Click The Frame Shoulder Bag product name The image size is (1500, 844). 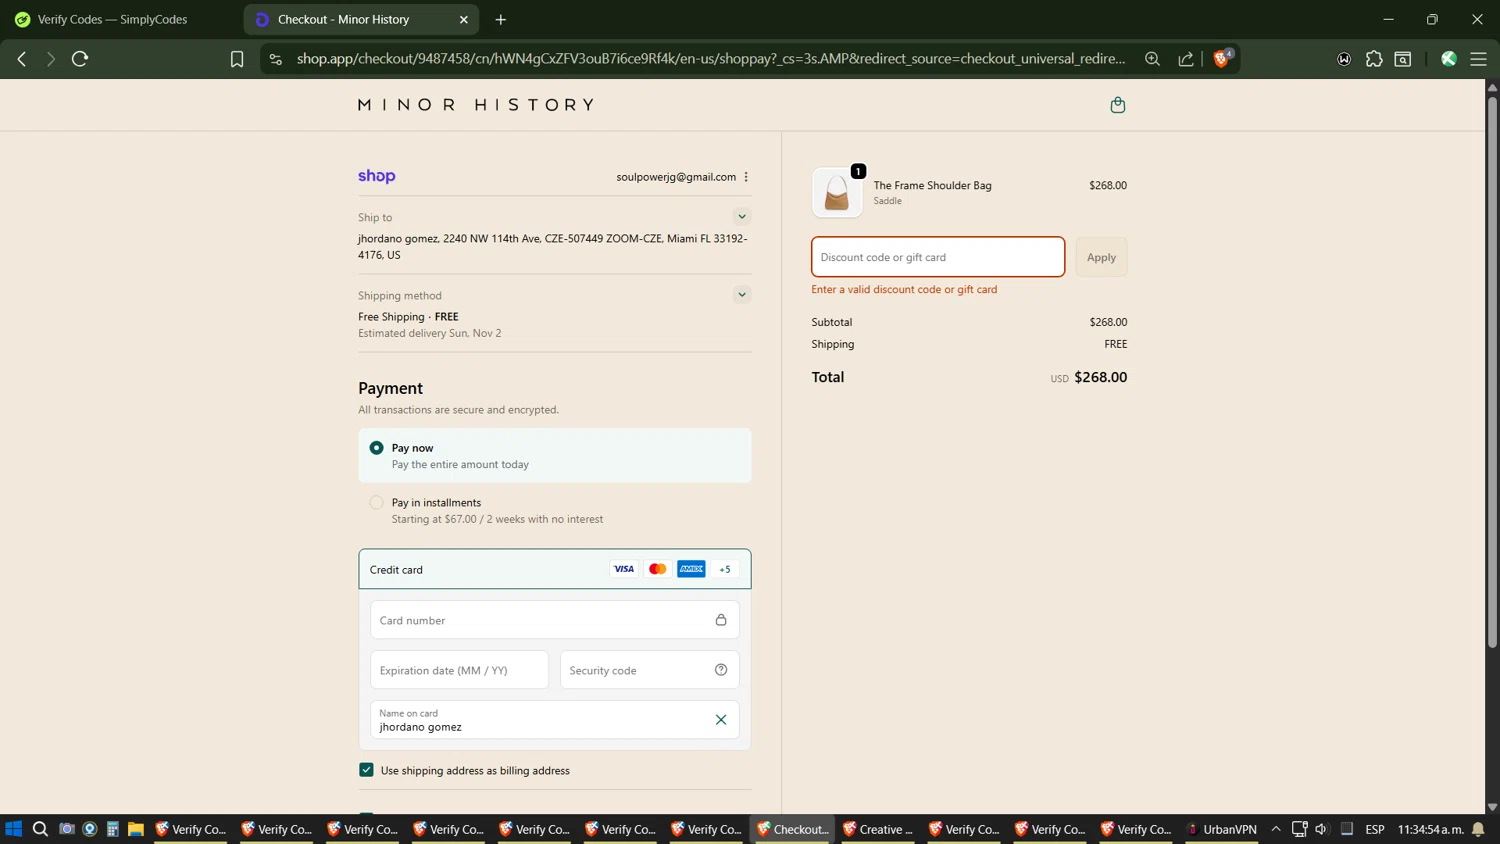(x=933, y=185)
